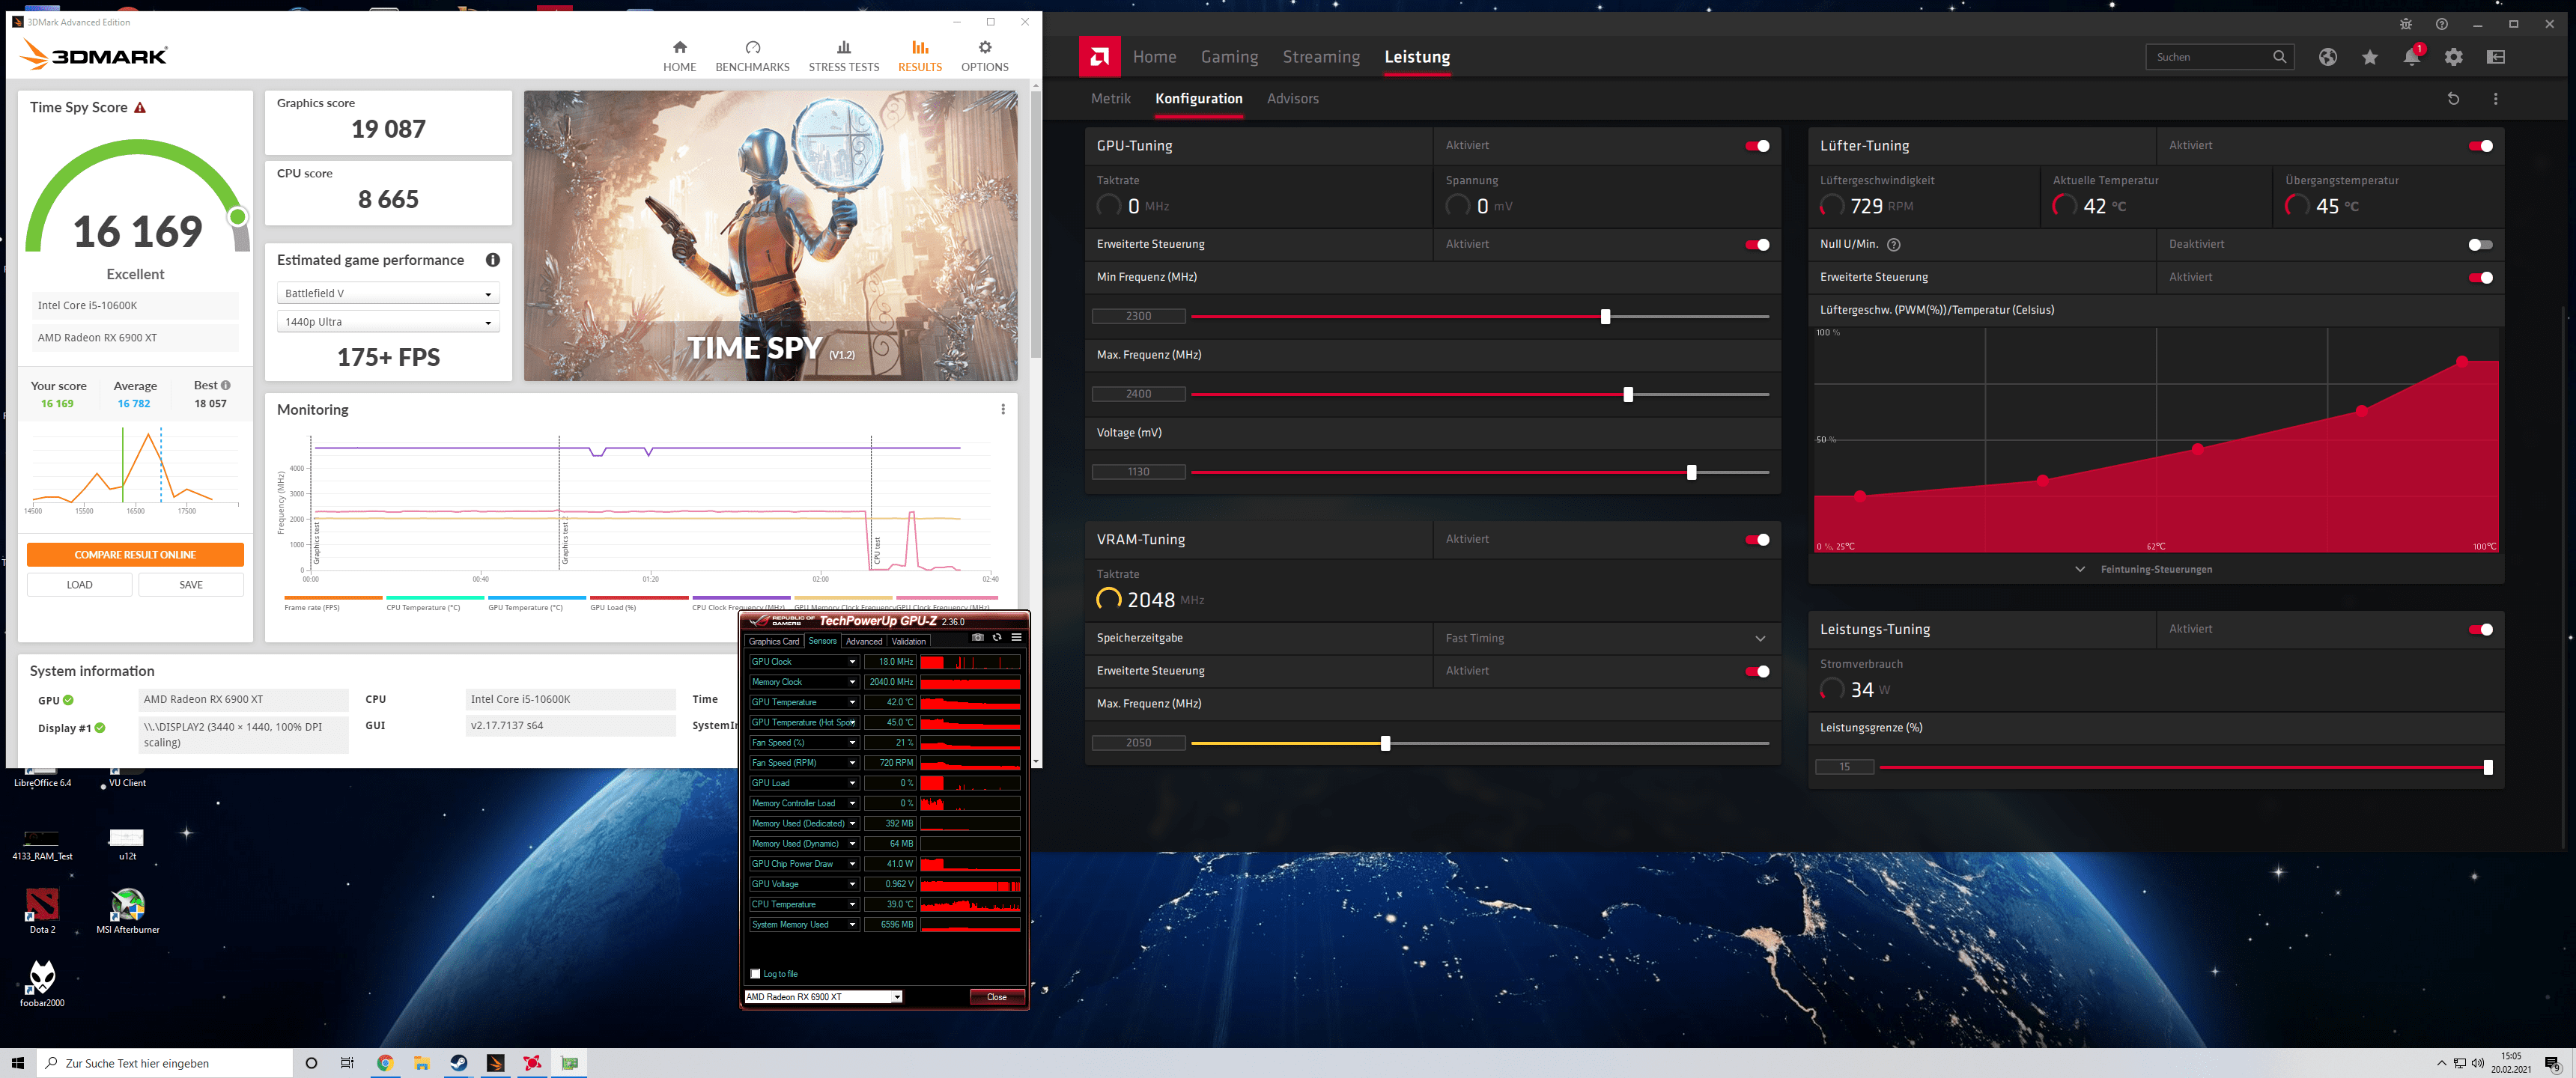Screen dimensions: 2576x1078
Task: Switch to the Metrik sub-tab
Action: point(1110,99)
